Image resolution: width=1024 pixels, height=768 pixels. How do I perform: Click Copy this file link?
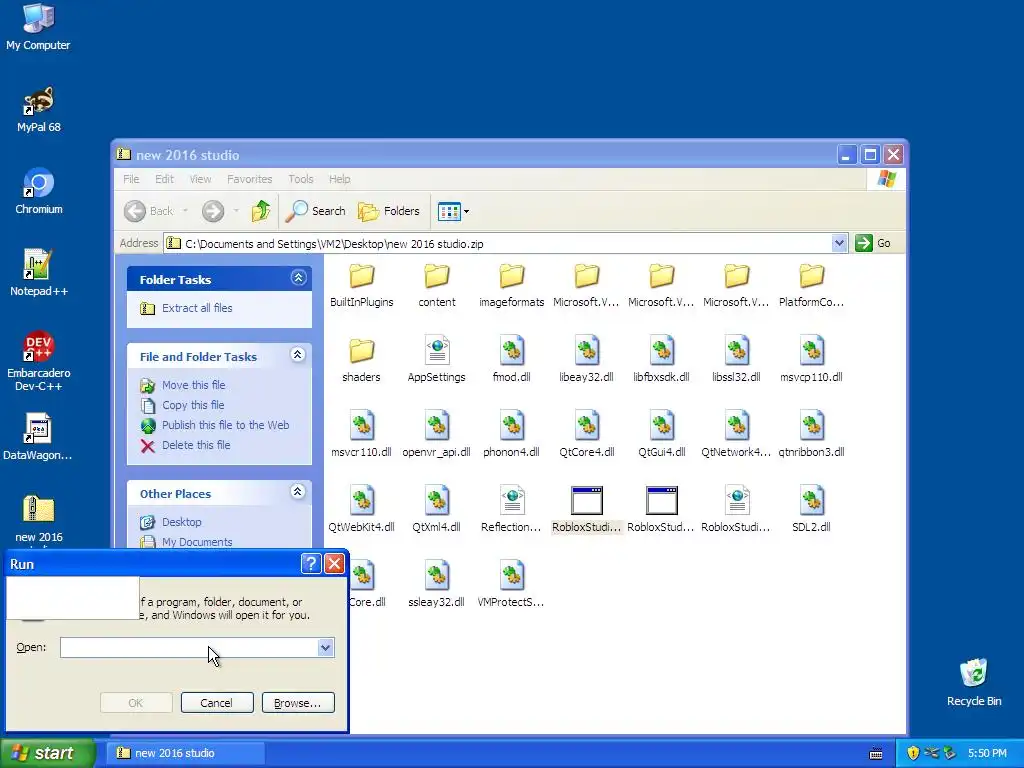tap(193, 406)
